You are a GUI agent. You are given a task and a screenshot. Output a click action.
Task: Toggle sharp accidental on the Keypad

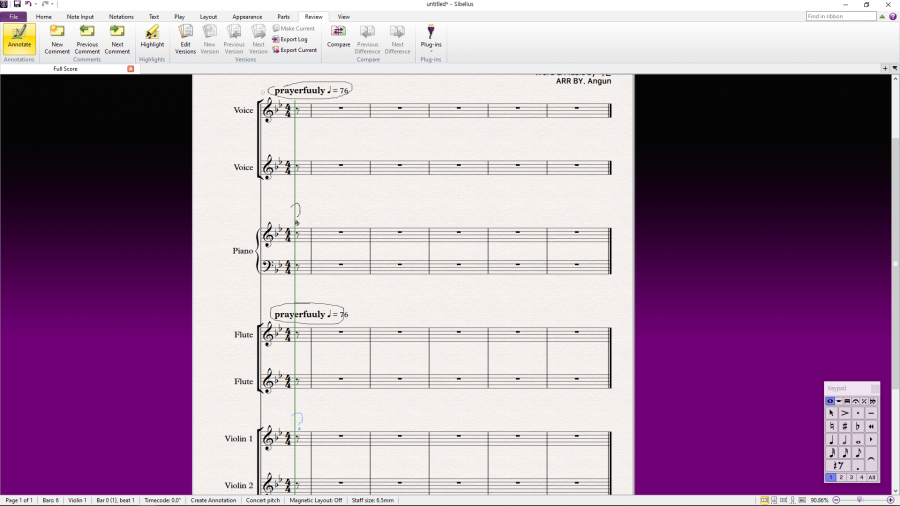845,426
